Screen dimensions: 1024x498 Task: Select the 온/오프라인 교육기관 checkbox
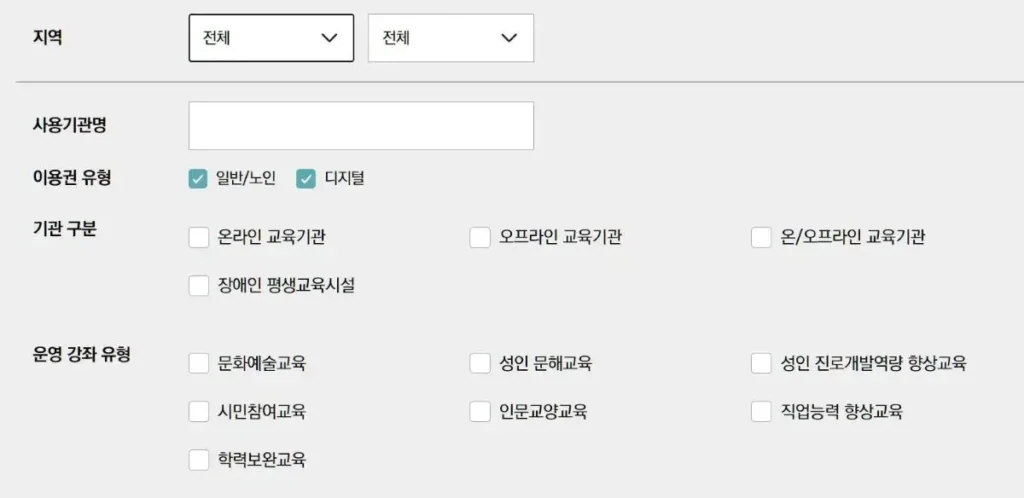pos(762,237)
